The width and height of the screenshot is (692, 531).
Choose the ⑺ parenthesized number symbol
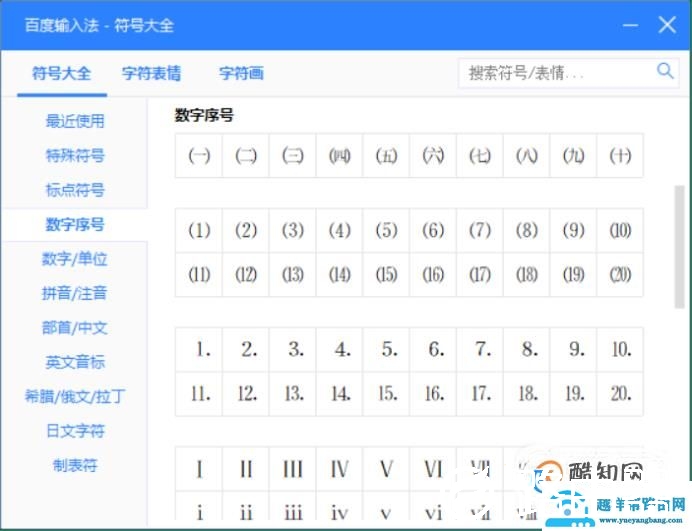[x=480, y=230]
